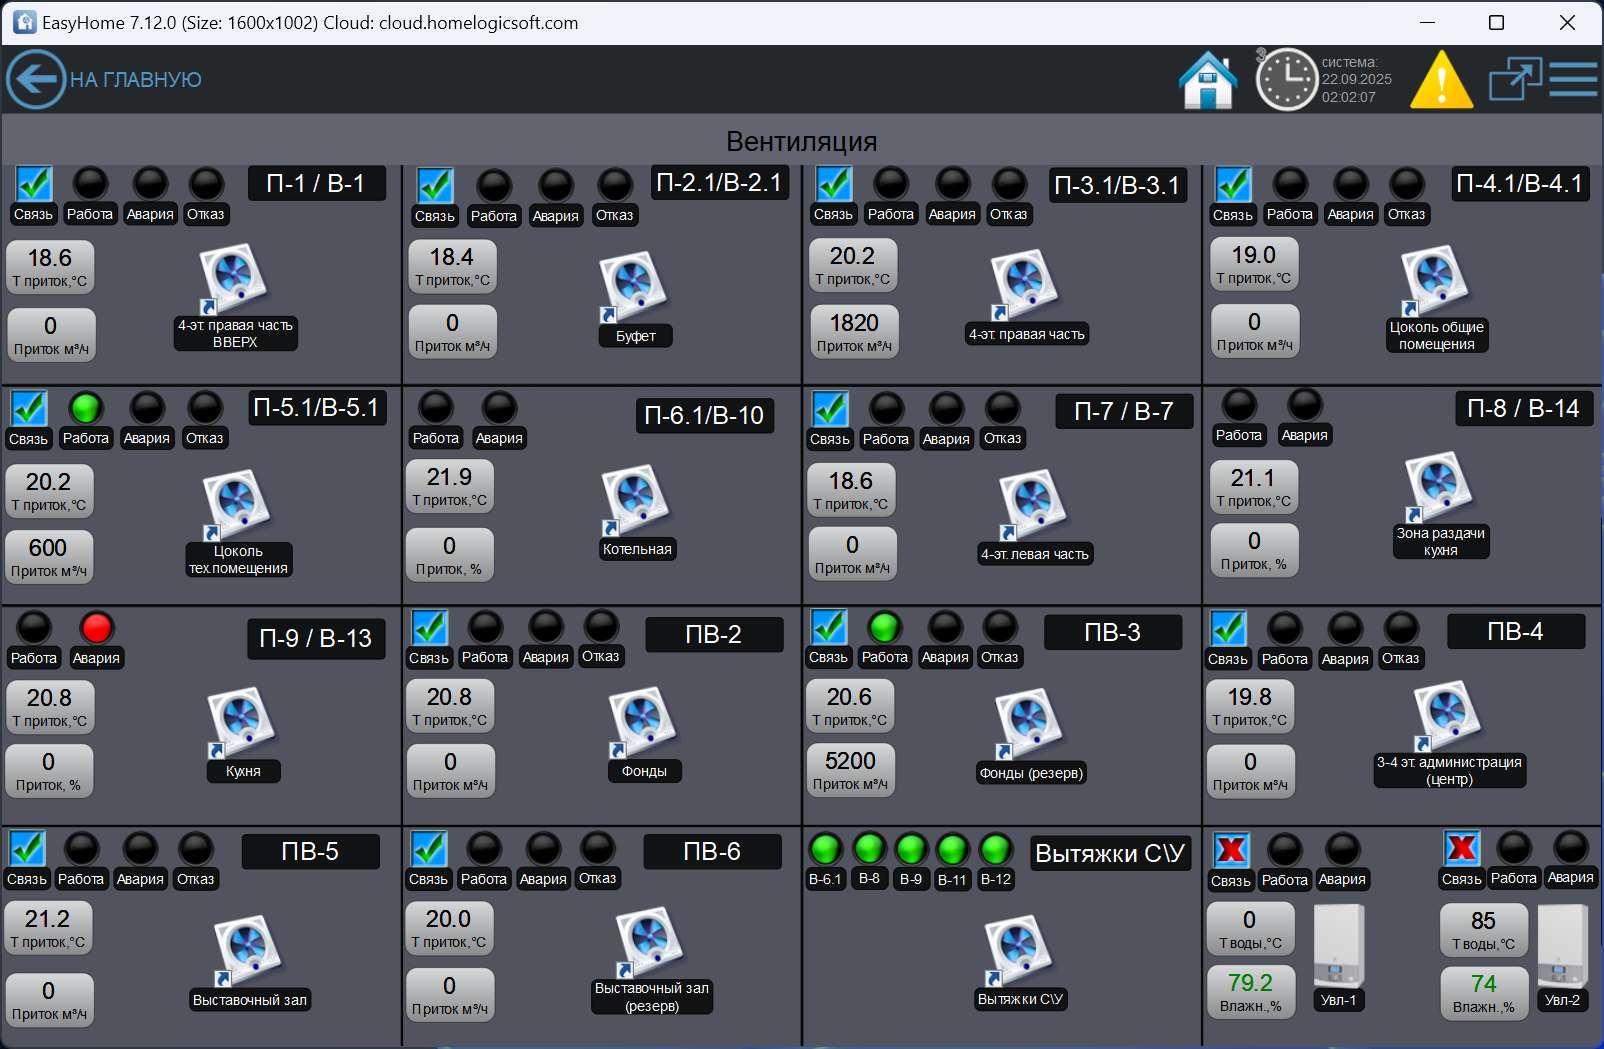Toggle the Связь checkbox for П-1 / В-1
This screenshot has height=1049, width=1604.
tap(33, 184)
